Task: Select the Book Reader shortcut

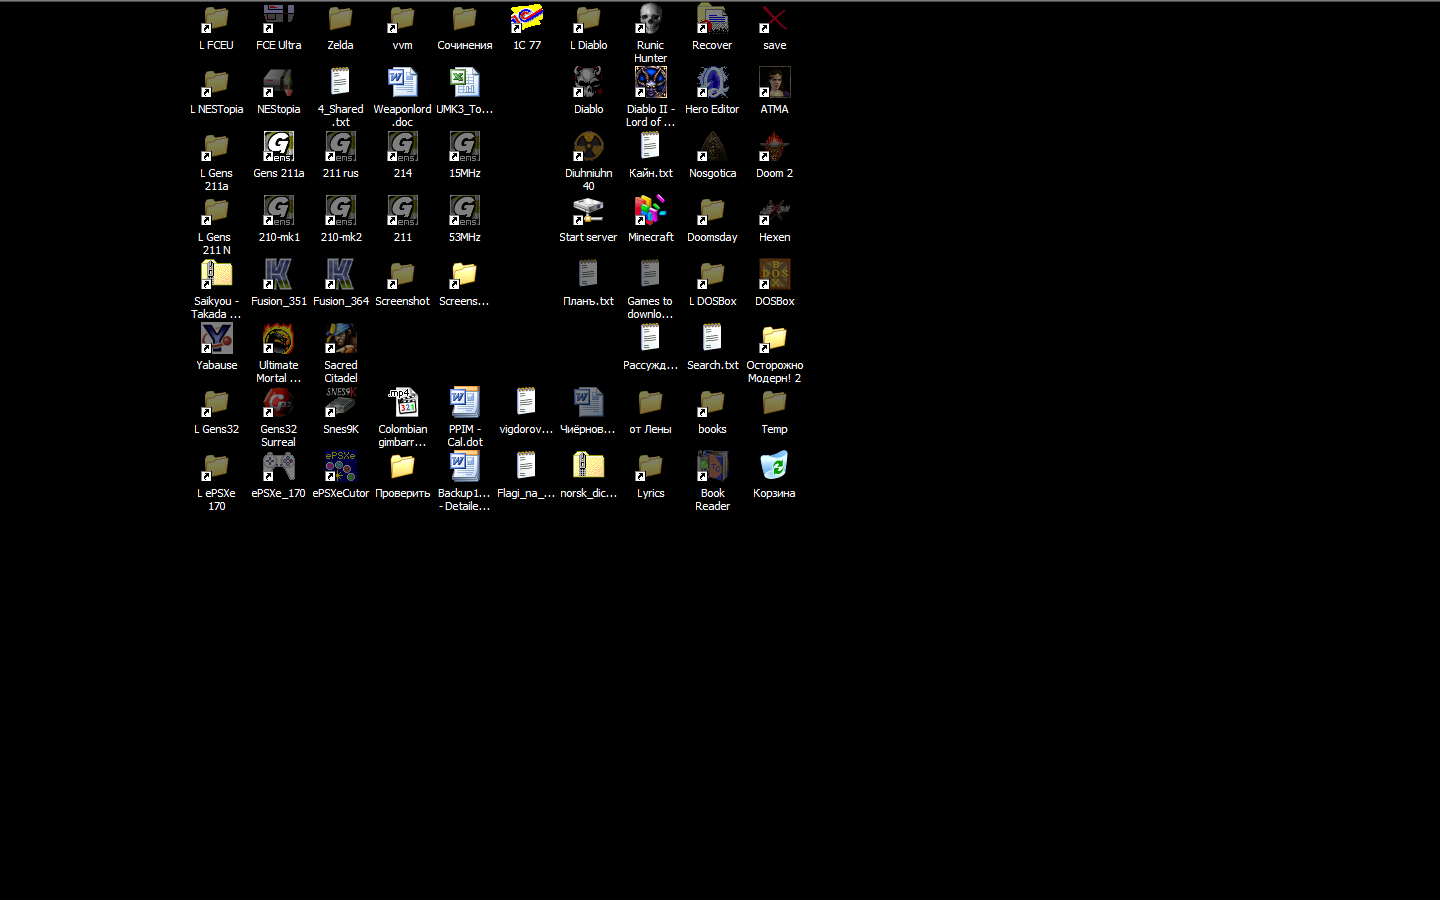Action: click(712, 468)
